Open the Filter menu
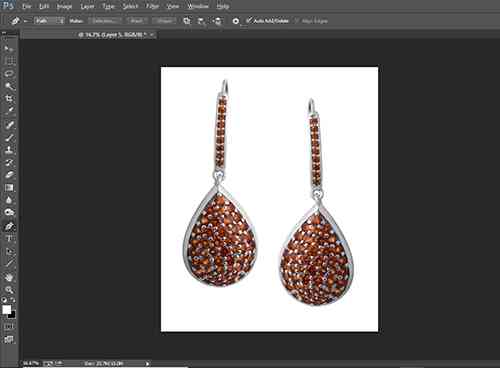The width and height of the screenshot is (500, 368). coord(152,6)
